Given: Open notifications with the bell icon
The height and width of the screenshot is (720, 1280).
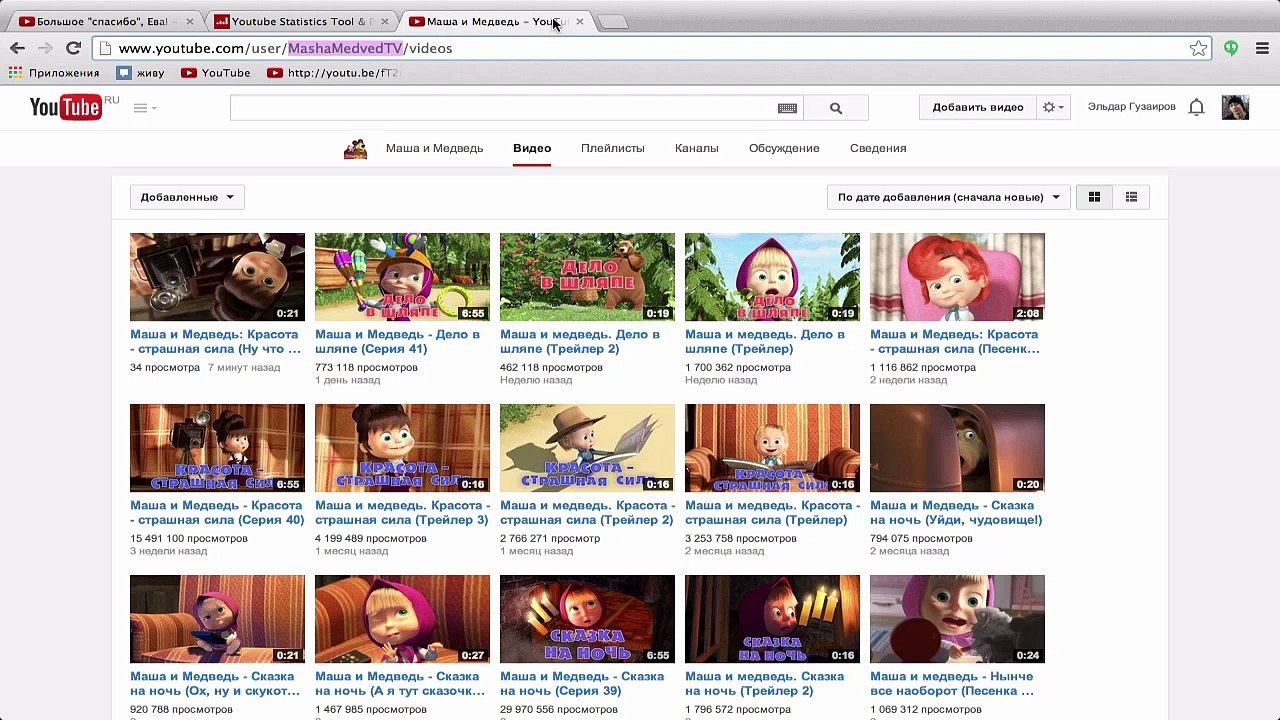Looking at the screenshot, I should 1196,107.
